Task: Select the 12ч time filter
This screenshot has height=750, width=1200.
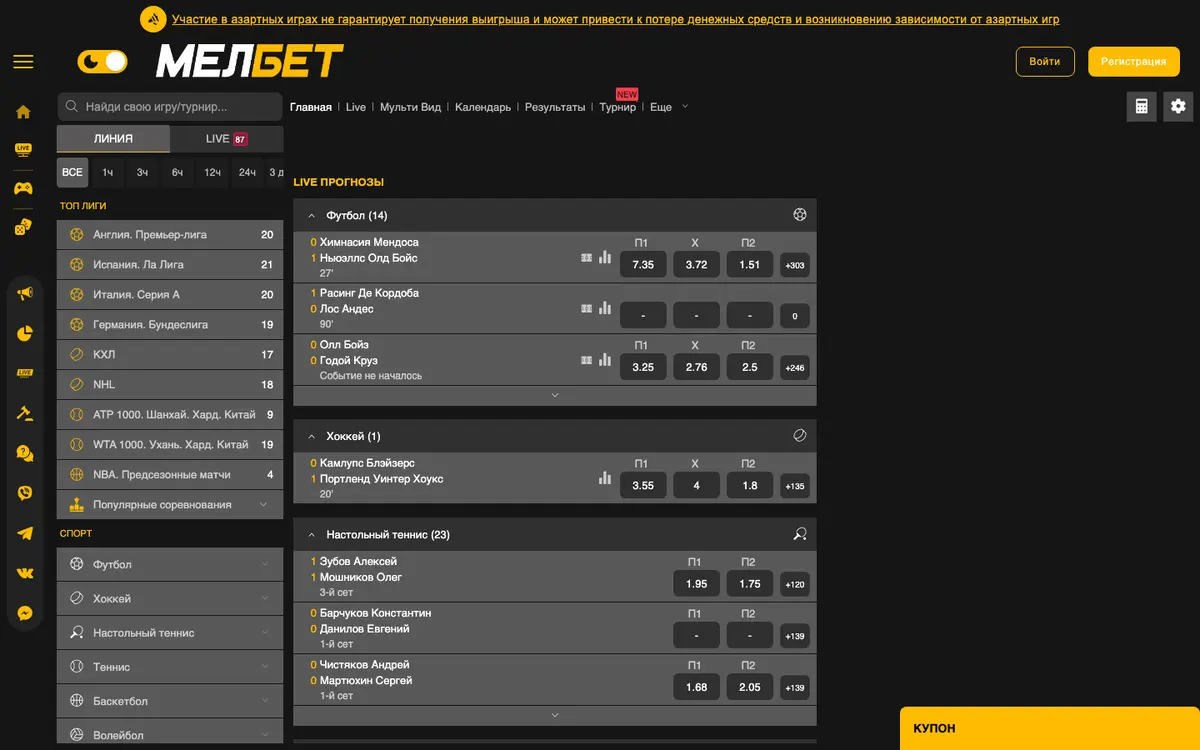Action: [x=212, y=173]
